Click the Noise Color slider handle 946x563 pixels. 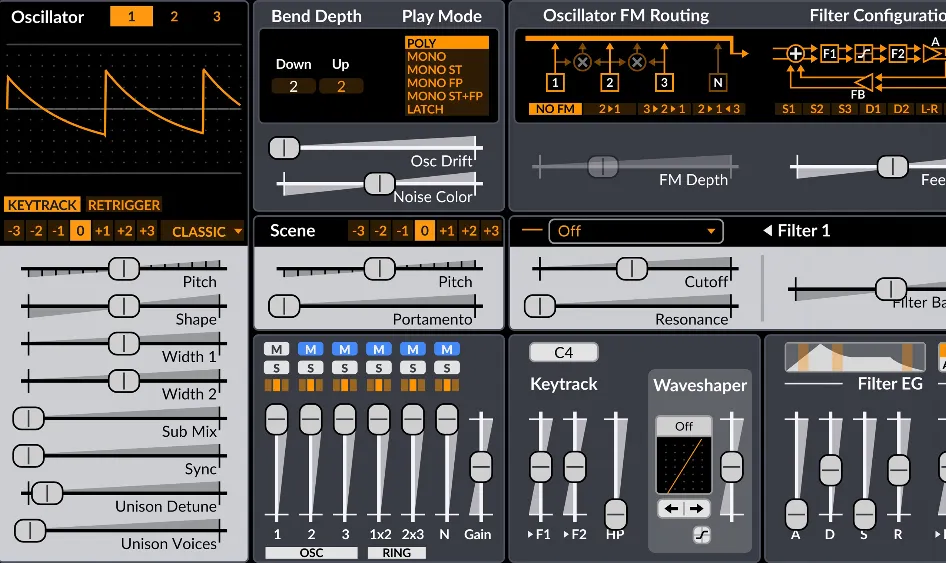pos(379,183)
